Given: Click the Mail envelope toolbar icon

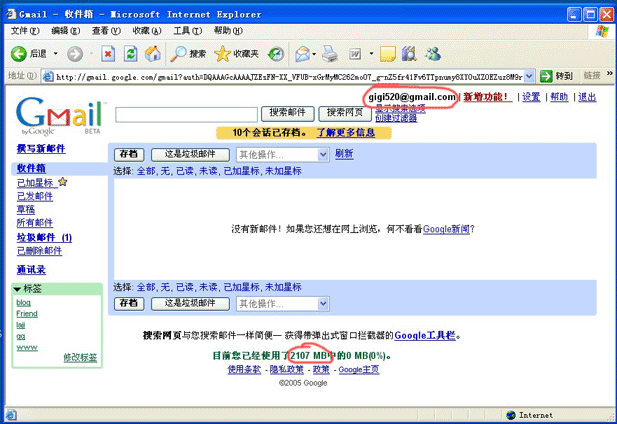Looking at the screenshot, I should [303, 54].
